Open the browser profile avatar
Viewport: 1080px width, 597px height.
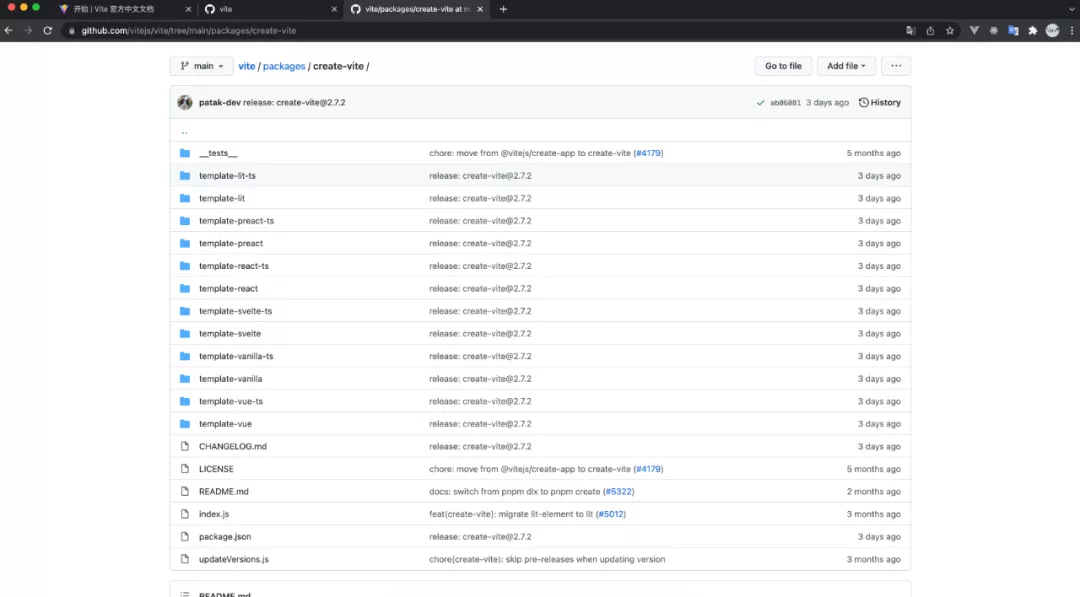click(1052, 30)
